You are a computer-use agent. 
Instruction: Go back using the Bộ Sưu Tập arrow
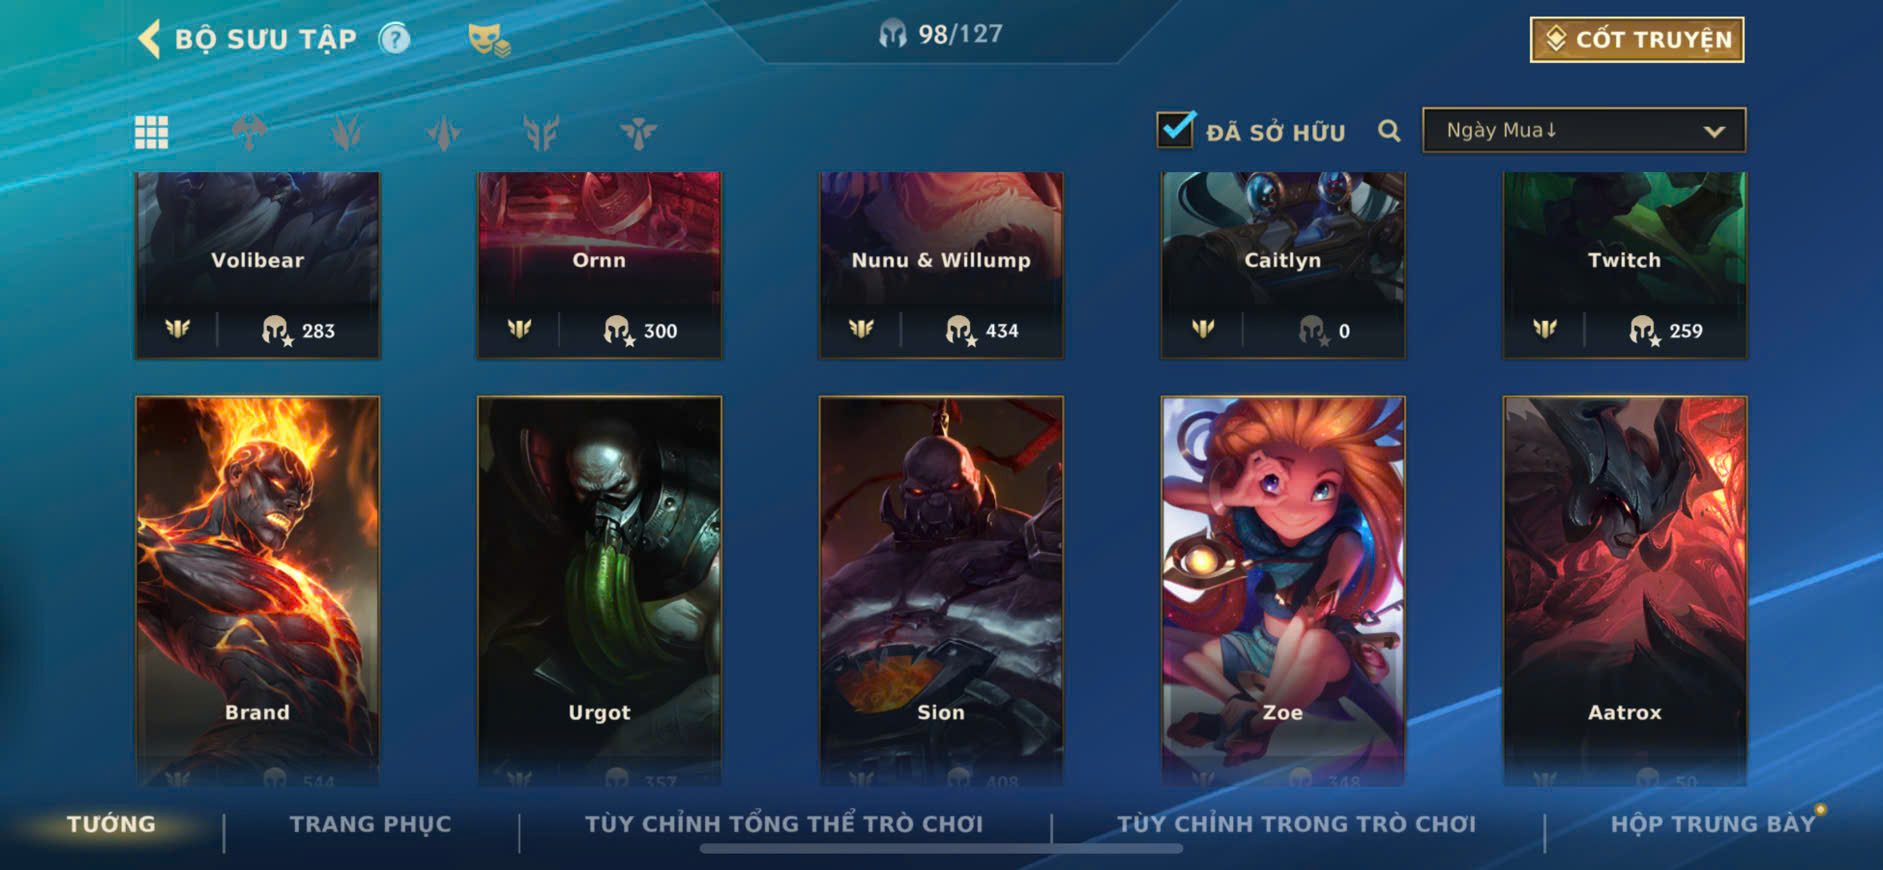click(x=150, y=39)
